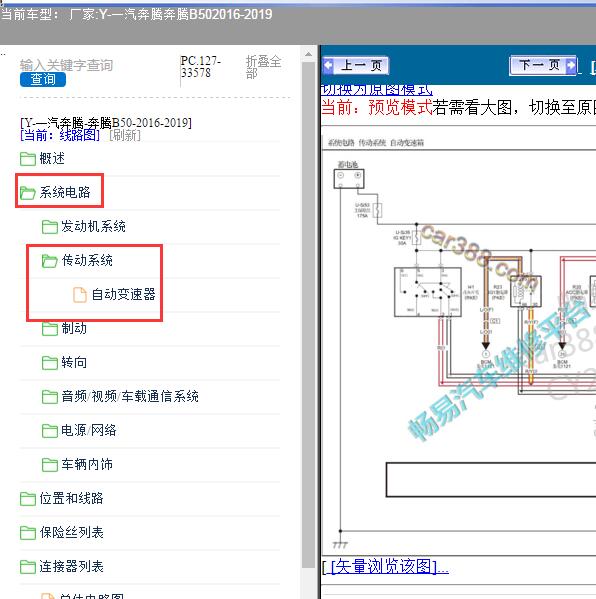Viewport: 596px width, 599px height.
Task: Open the 制动 folder icon
Action: (50, 329)
